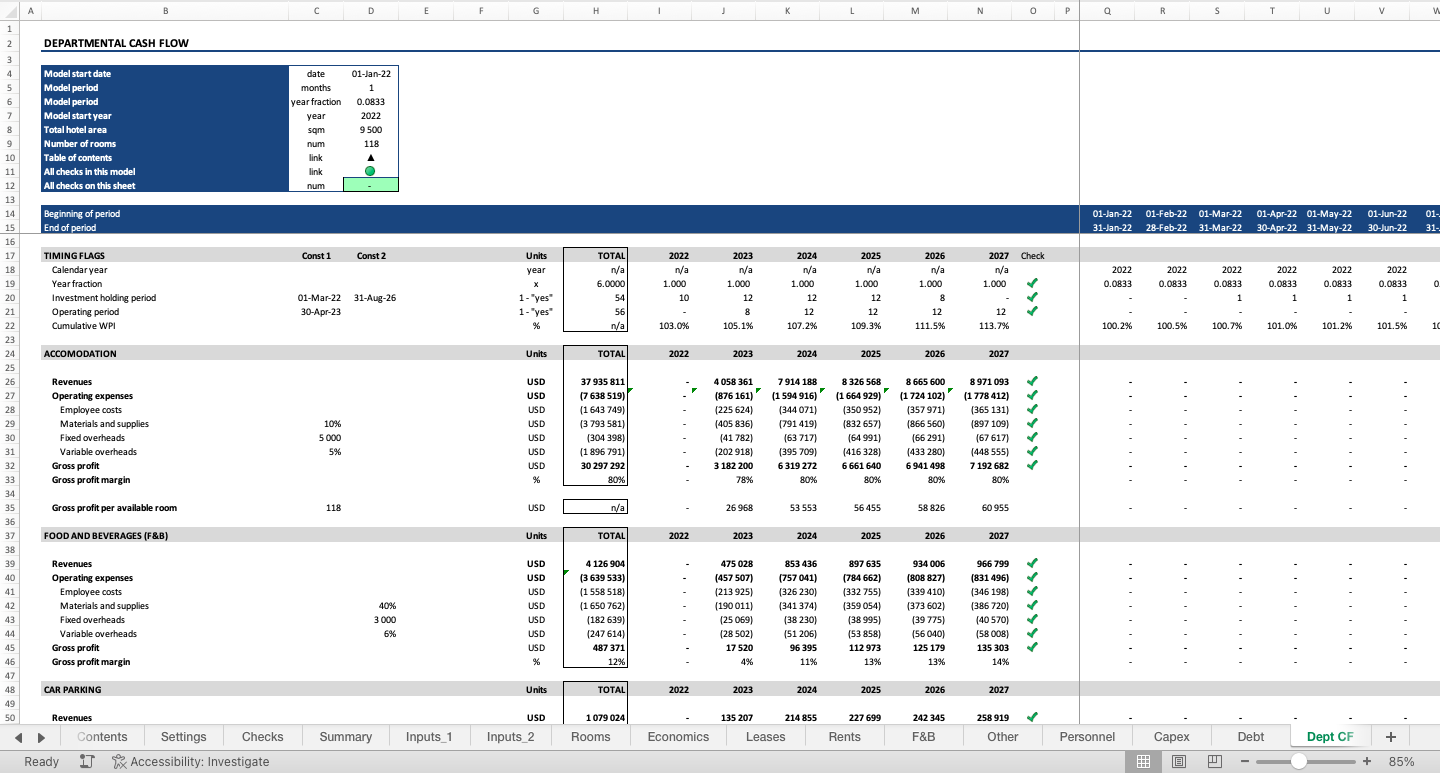Zoom out using the minus icon
This screenshot has width=1440, height=773.
click(x=1245, y=761)
